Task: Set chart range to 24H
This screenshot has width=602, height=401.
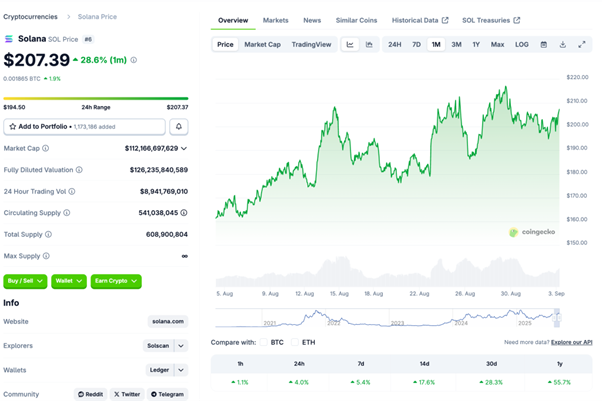Action: 395,45
